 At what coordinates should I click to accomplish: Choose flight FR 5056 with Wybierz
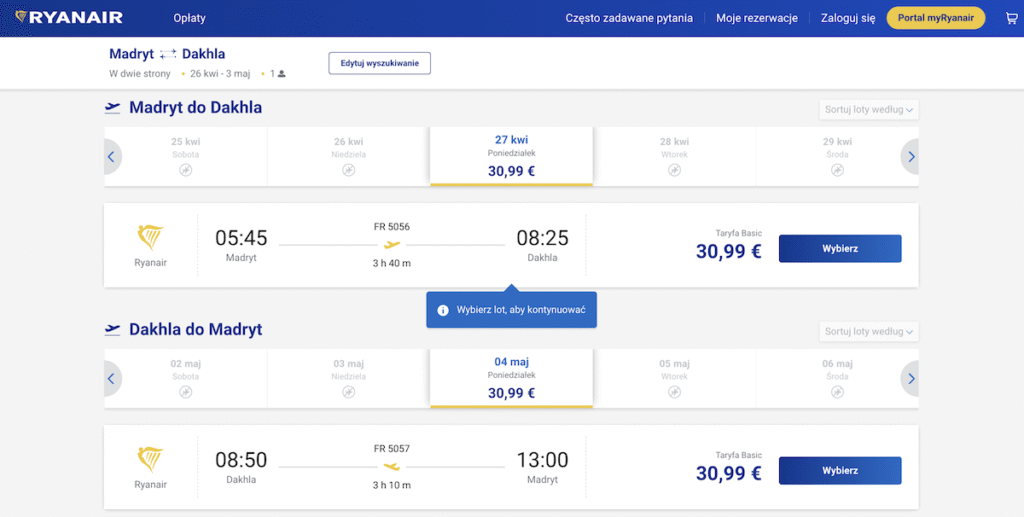pyautogui.click(x=839, y=248)
